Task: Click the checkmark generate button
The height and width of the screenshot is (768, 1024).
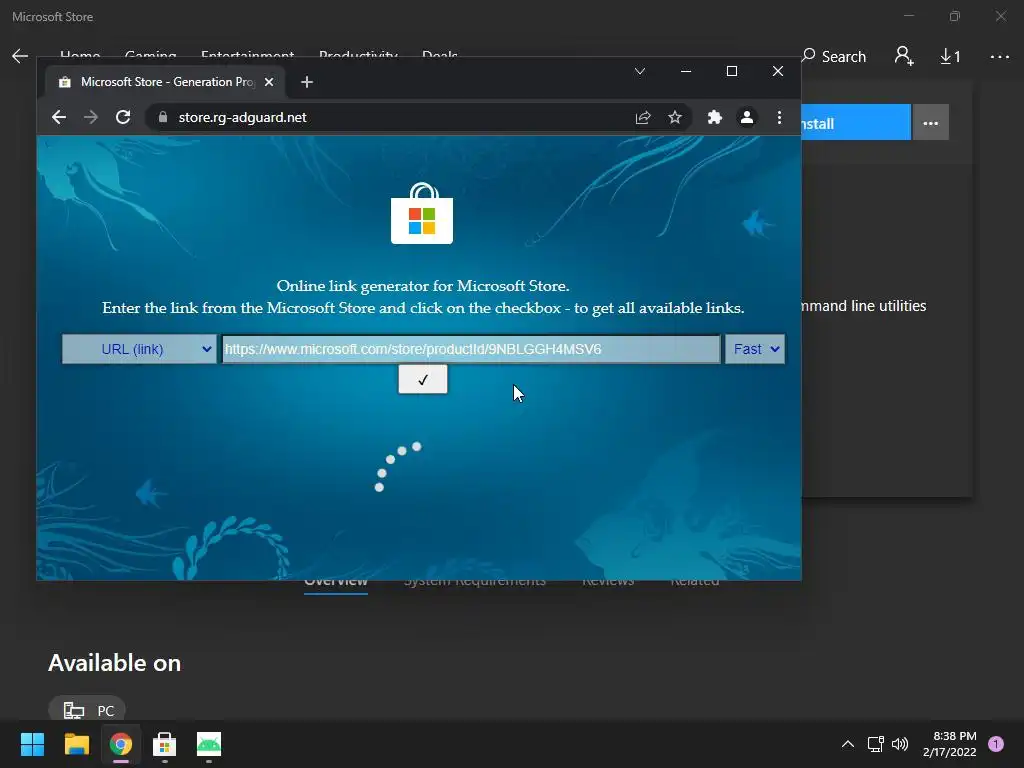Action: pos(423,379)
